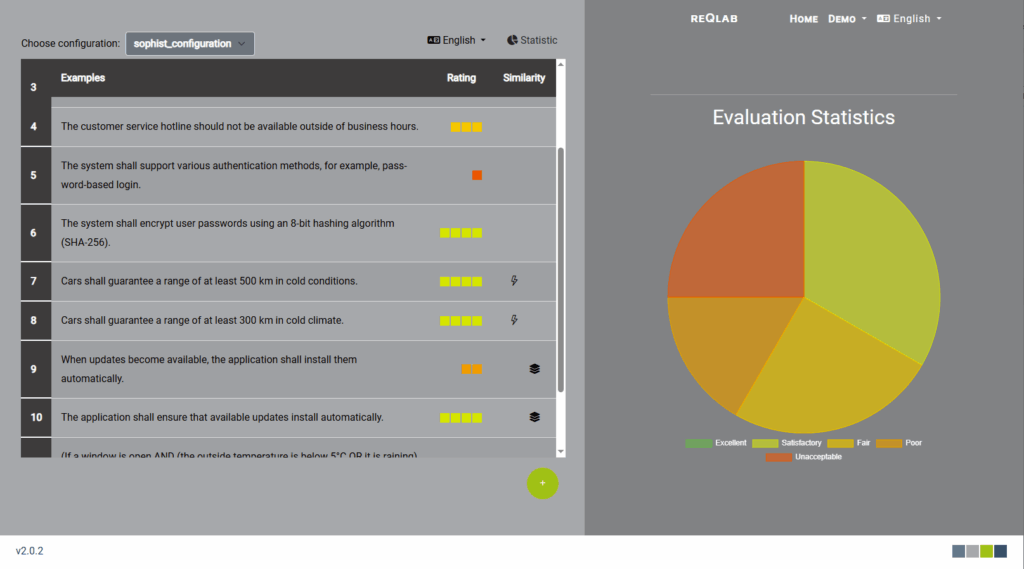The height and width of the screenshot is (569, 1024).
Task: Click the rating squares for row 4
Action: [x=466, y=127]
